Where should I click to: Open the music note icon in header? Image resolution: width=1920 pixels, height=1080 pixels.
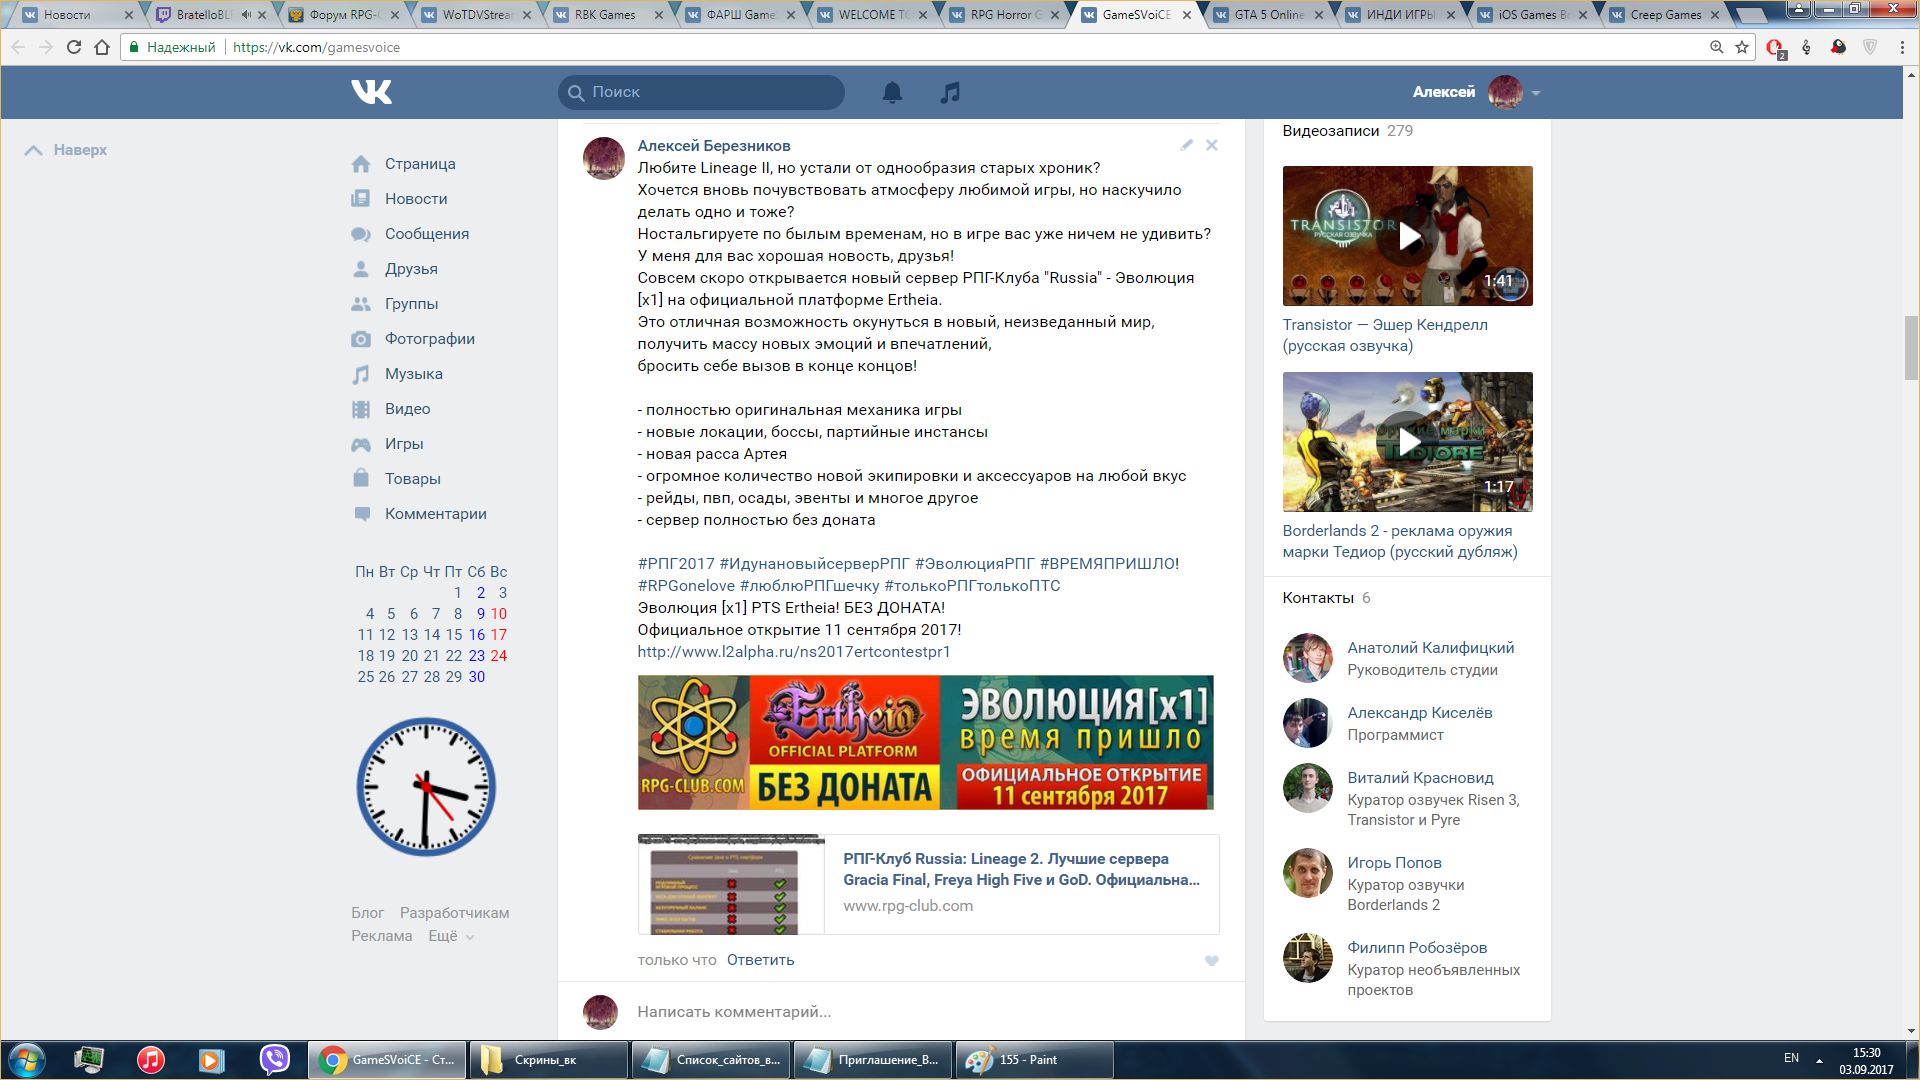click(950, 92)
